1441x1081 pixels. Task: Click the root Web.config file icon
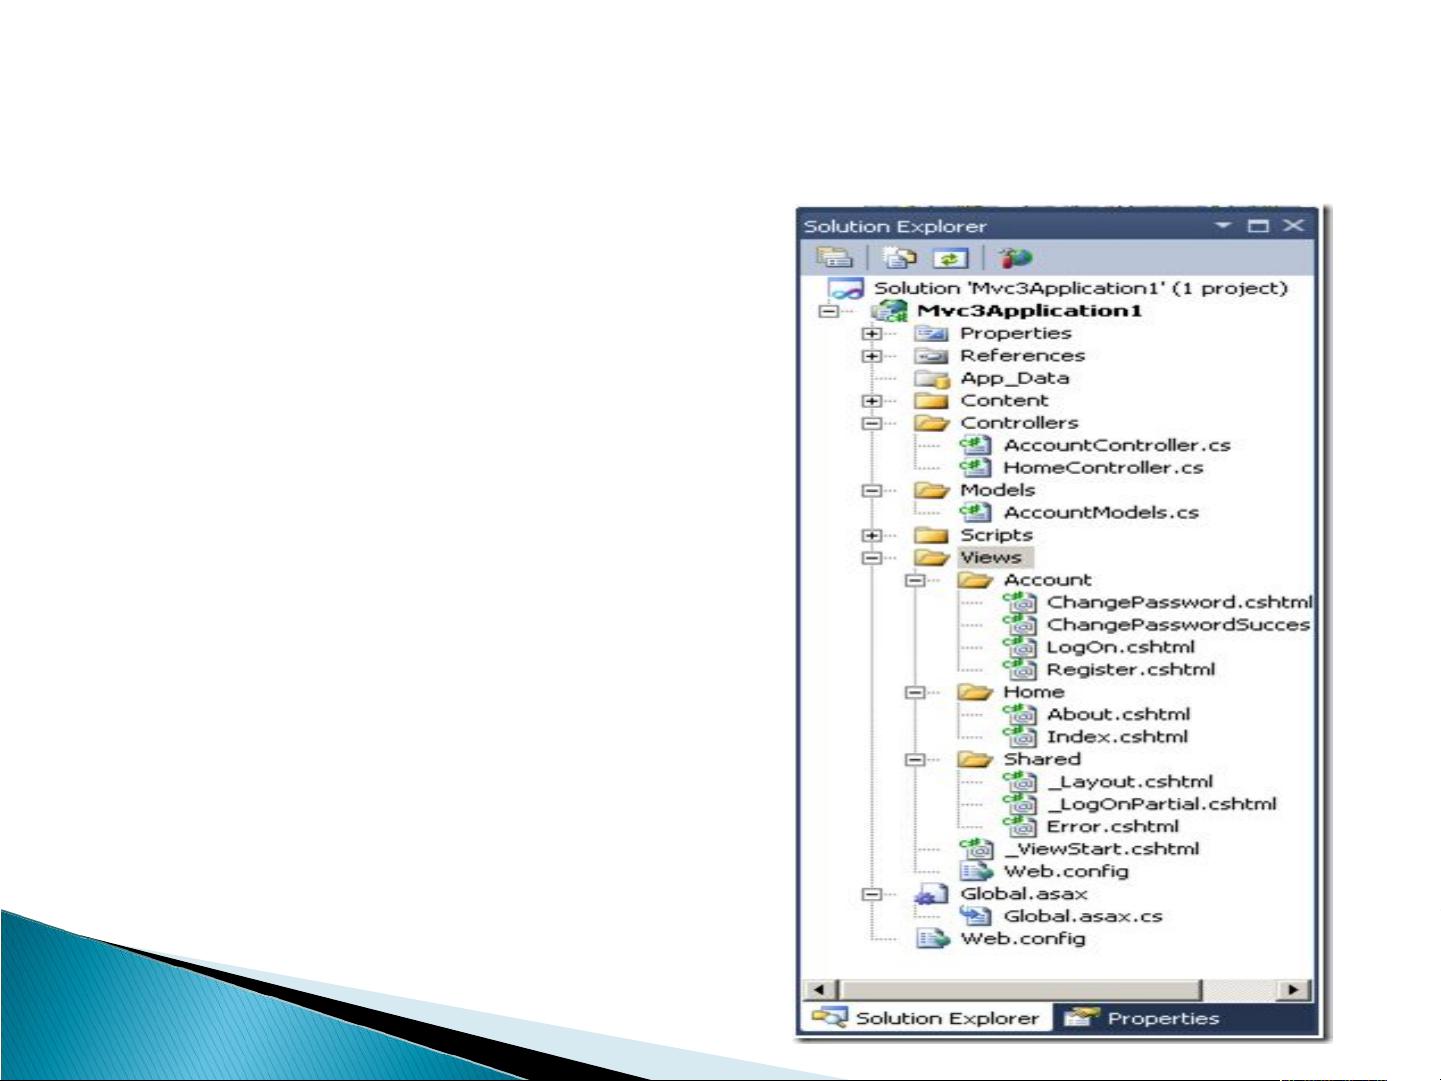932,938
